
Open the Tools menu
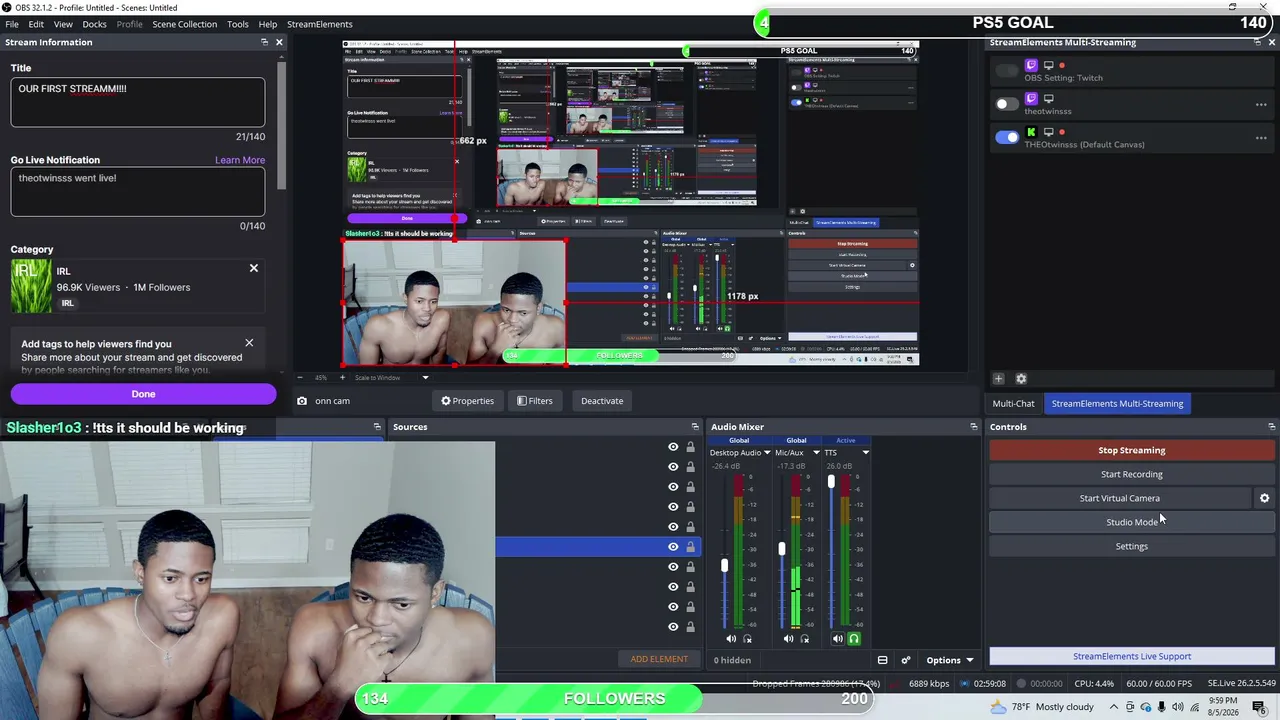(238, 24)
